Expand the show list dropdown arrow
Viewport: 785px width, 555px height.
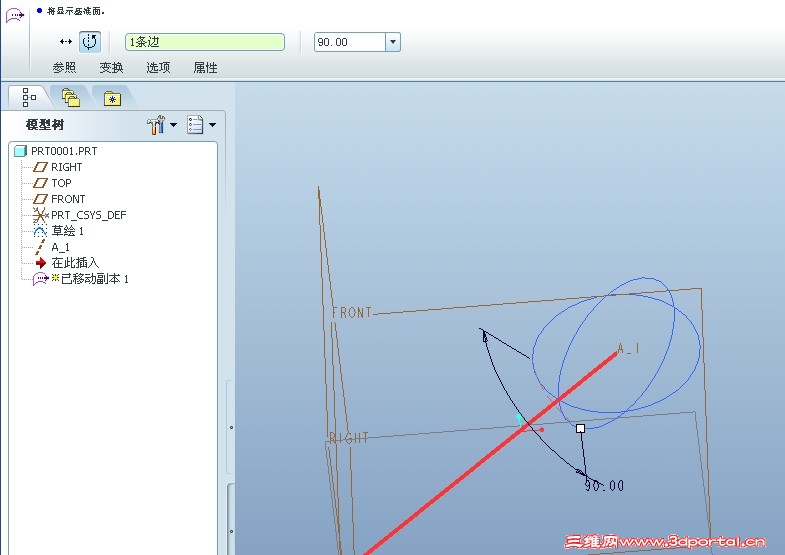pos(213,125)
